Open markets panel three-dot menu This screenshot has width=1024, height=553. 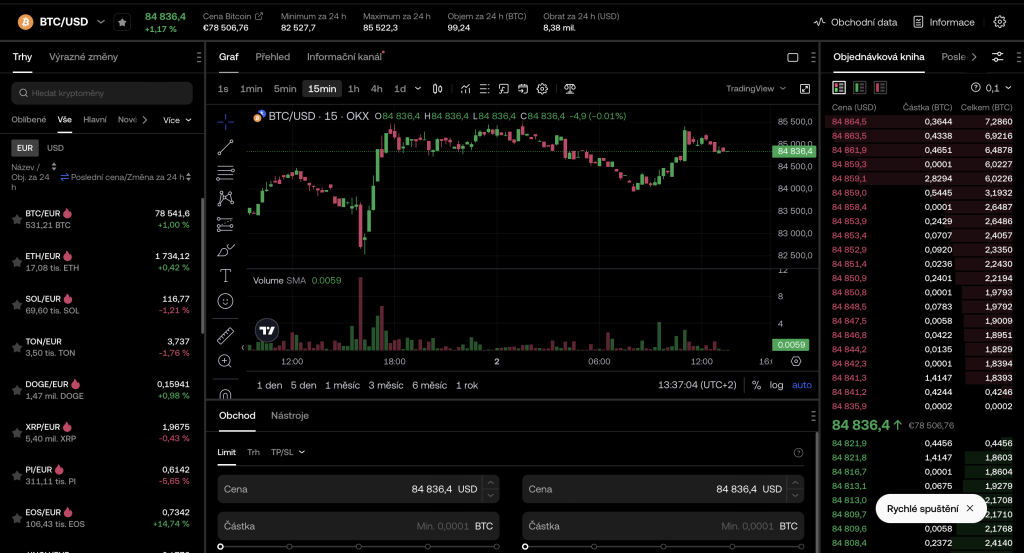[x=199, y=57]
